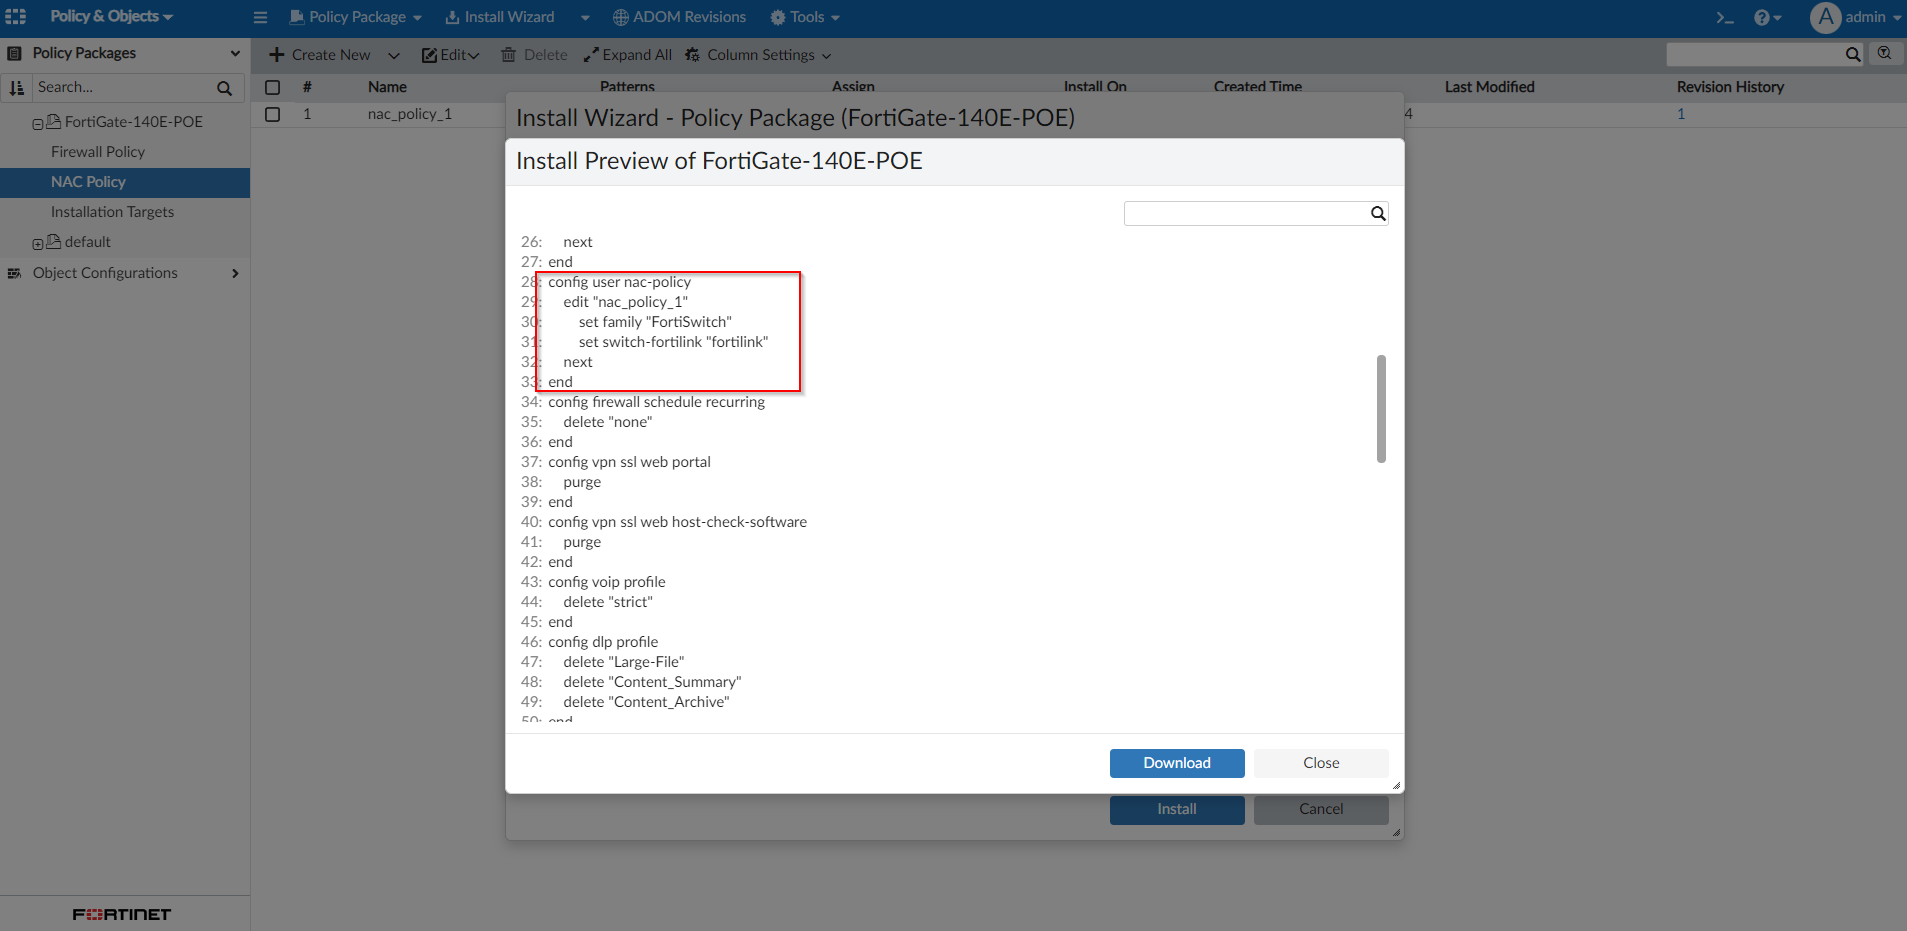Click line 'config vpn ssl web portal'
The height and width of the screenshot is (931, 1907).
pos(629,462)
